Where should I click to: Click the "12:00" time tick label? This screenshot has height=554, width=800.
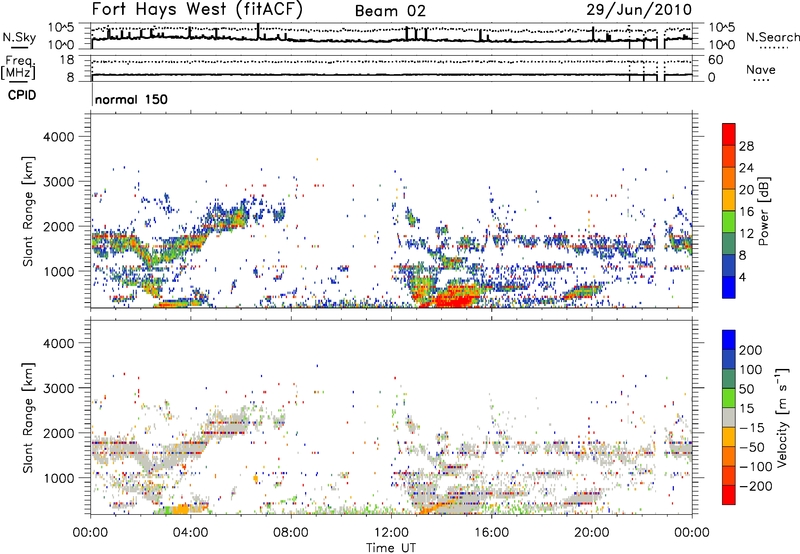coord(391,533)
